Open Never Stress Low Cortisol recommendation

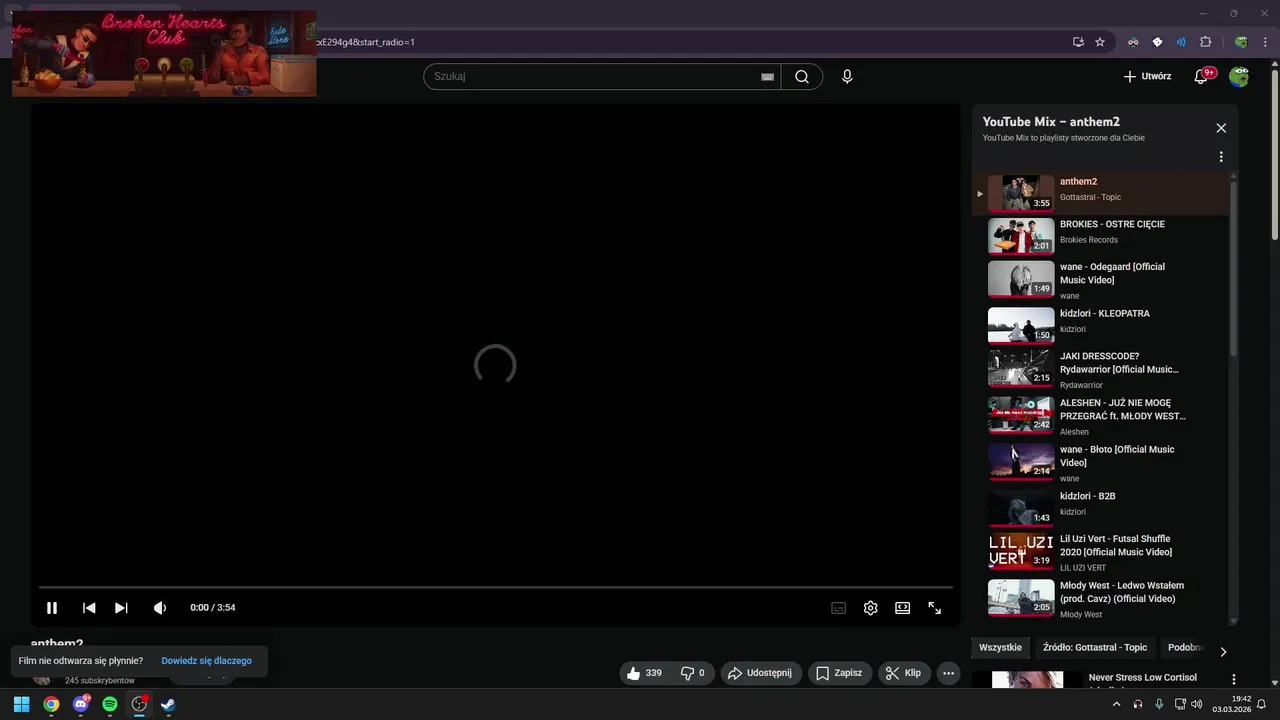click(x=1142, y=678)
